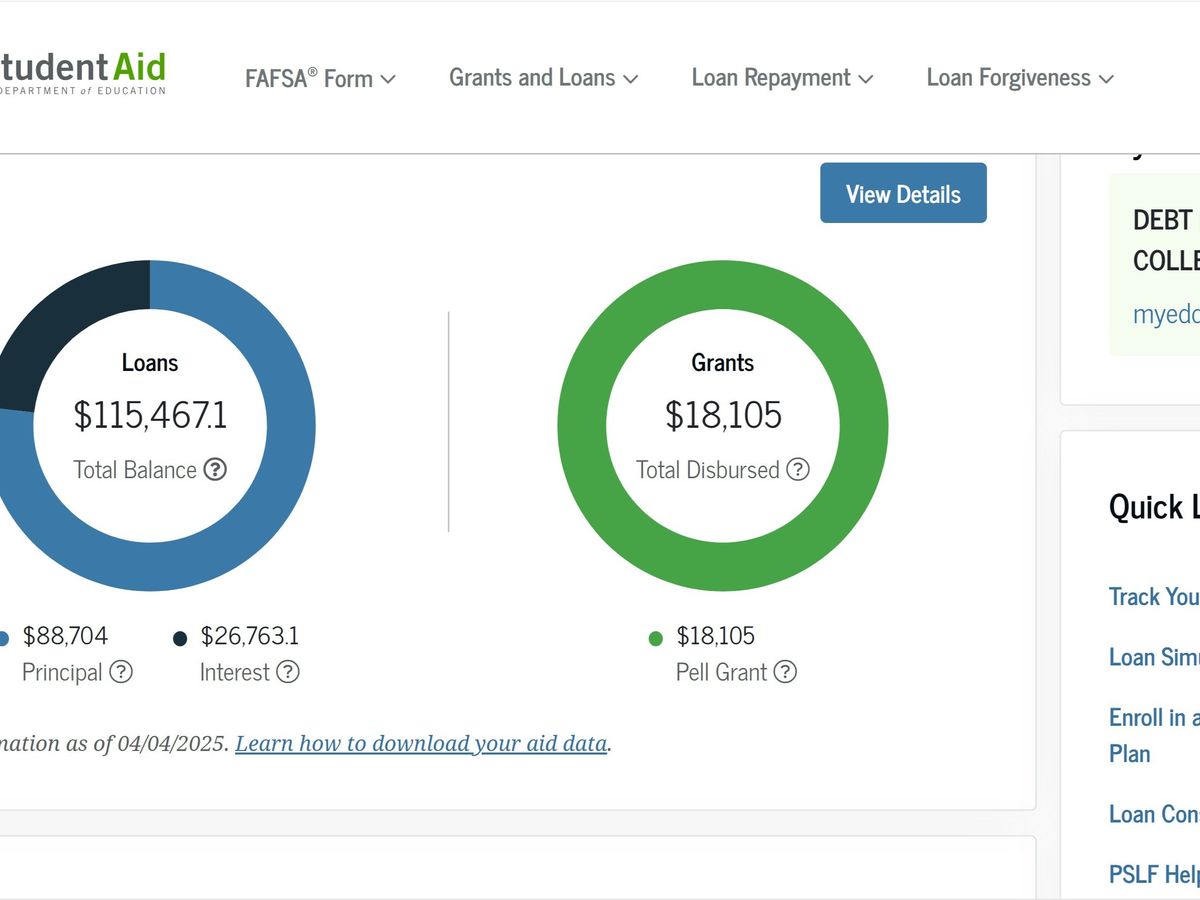Viewport: 1200px width, 900px height.
Task: Click the Total Balance help icon
Action: click(215, 470)
